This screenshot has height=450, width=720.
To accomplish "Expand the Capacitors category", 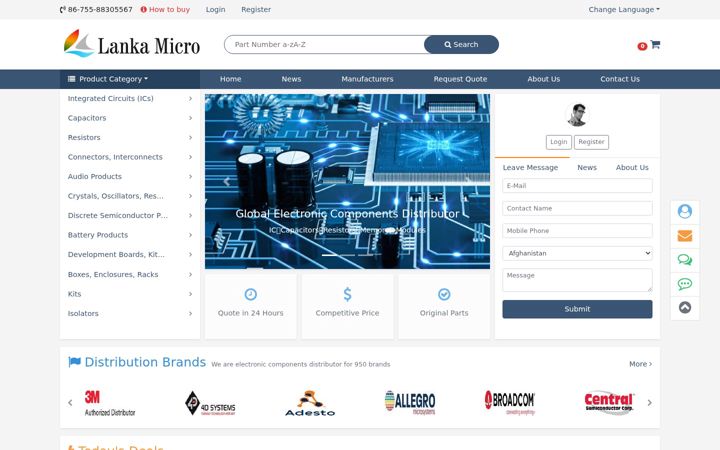I will pyautogui.click(x=130, y=118).
